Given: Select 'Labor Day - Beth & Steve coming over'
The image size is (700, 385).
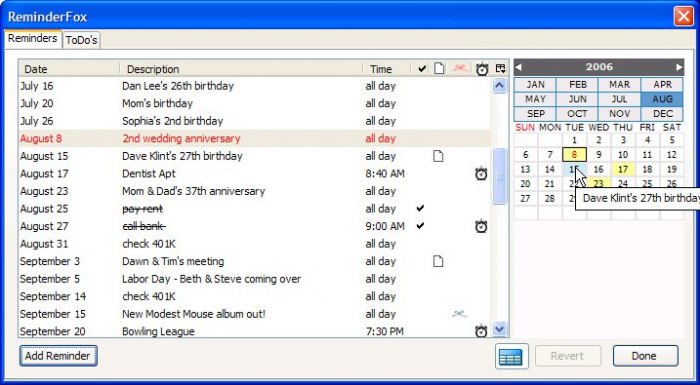Looking at the screenshot, I should pyautogui.click(x=254, y=279).
